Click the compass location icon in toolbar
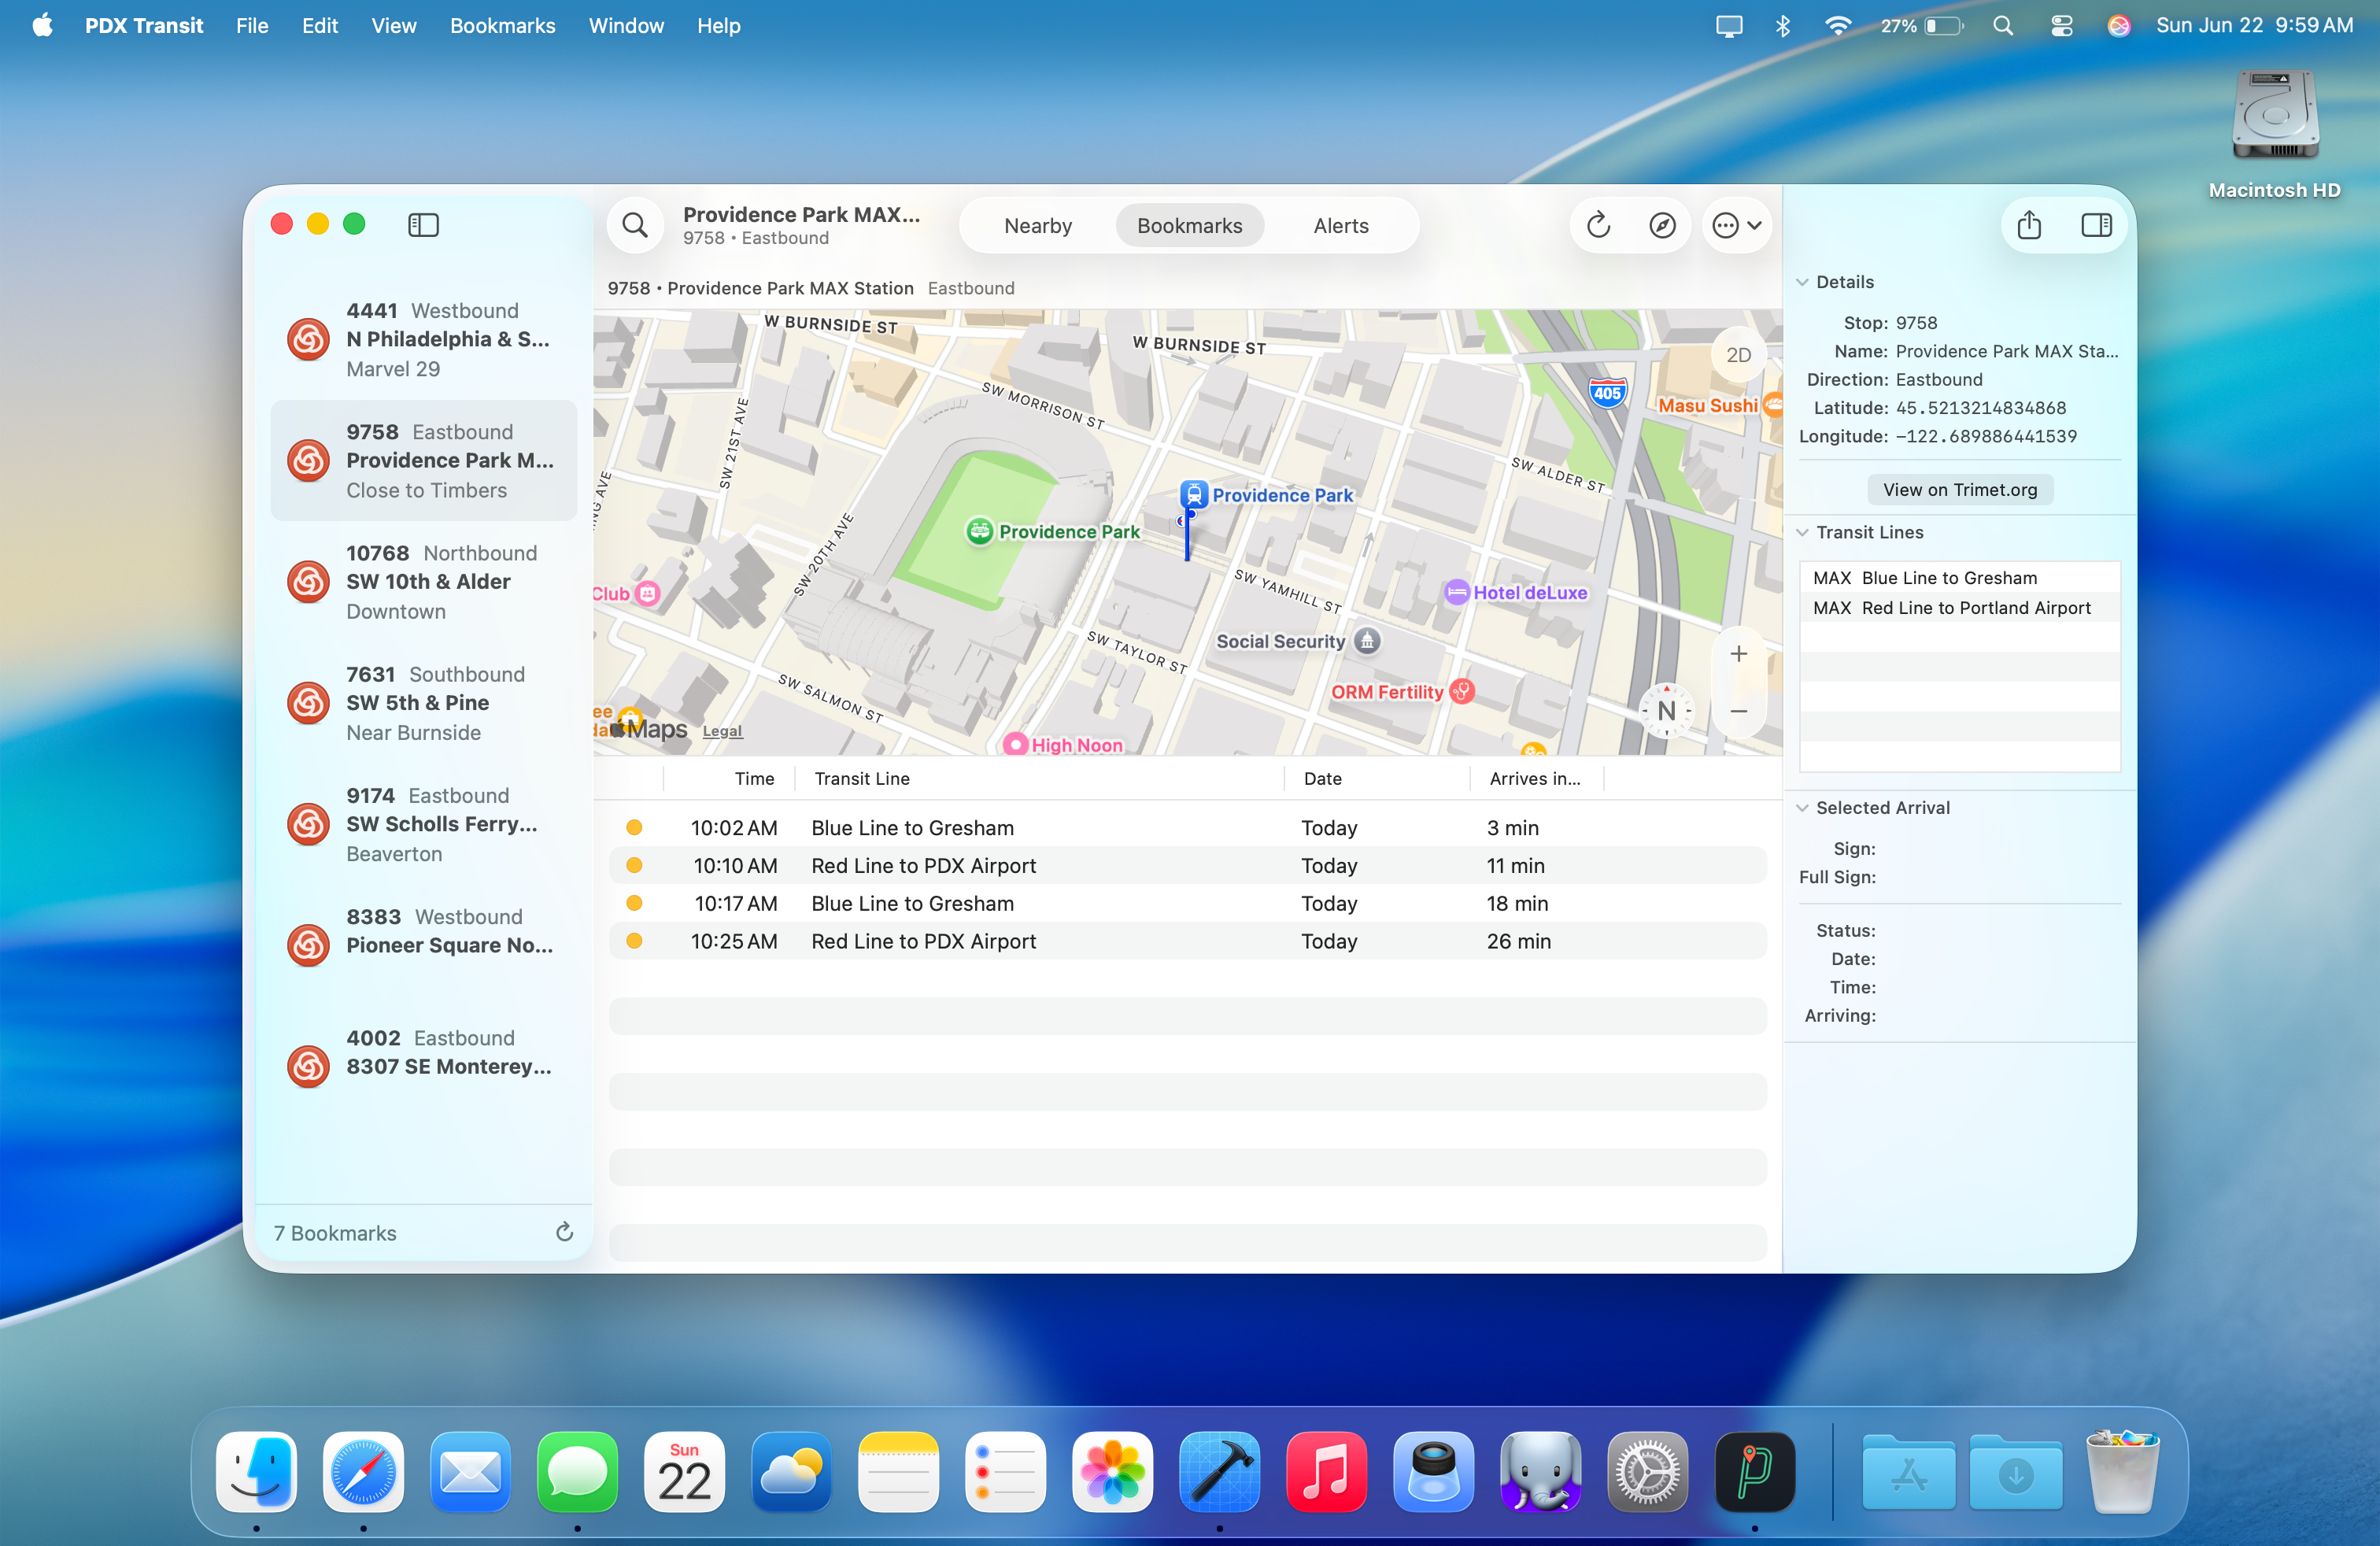The image size is (2380, 1546). pos(1662,225)
